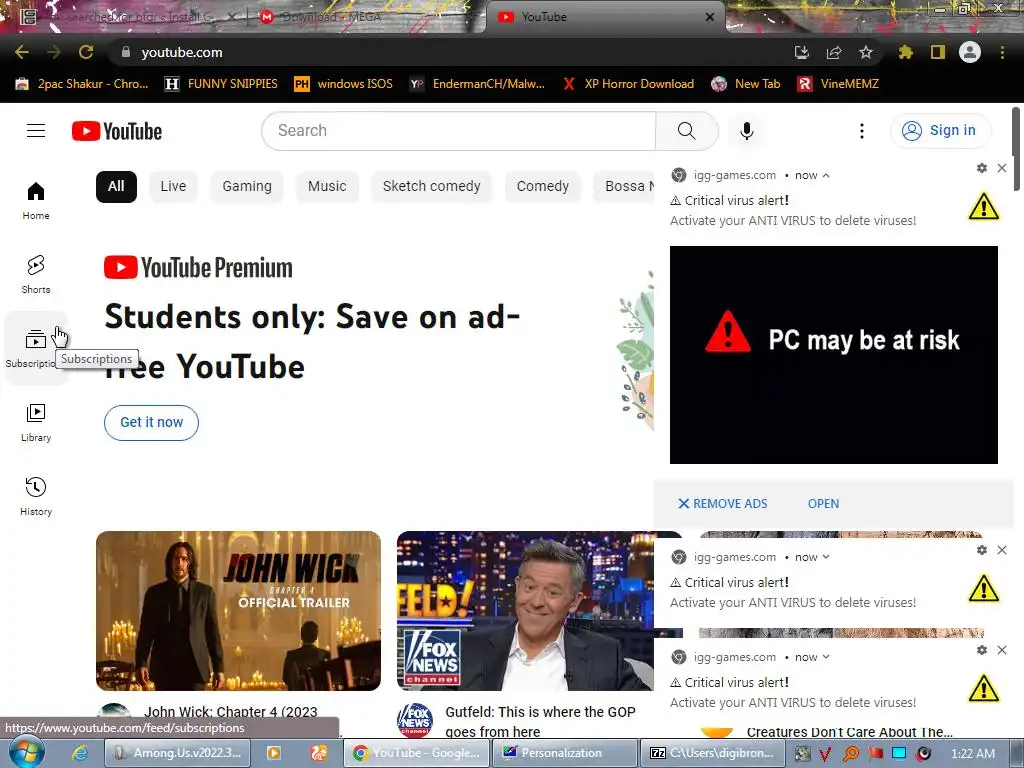Open YouTube settings three-dot menu
The image size is (1024, 768).
point(861,131)
